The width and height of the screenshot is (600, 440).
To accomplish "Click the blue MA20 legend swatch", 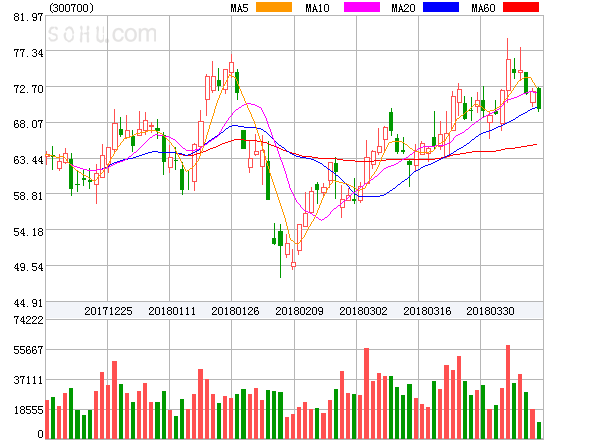I will pyautogui.click(x=441, y=7).
